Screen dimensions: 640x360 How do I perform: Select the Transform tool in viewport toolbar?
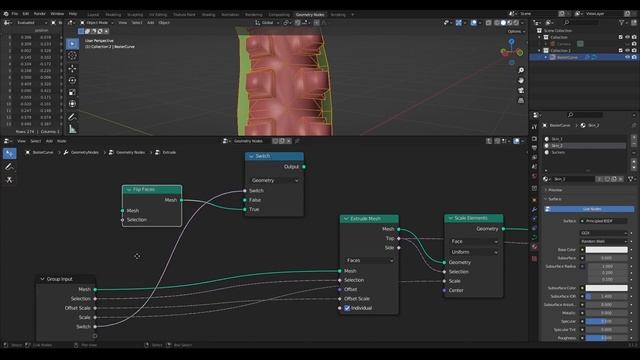click(x=72, y=104)
